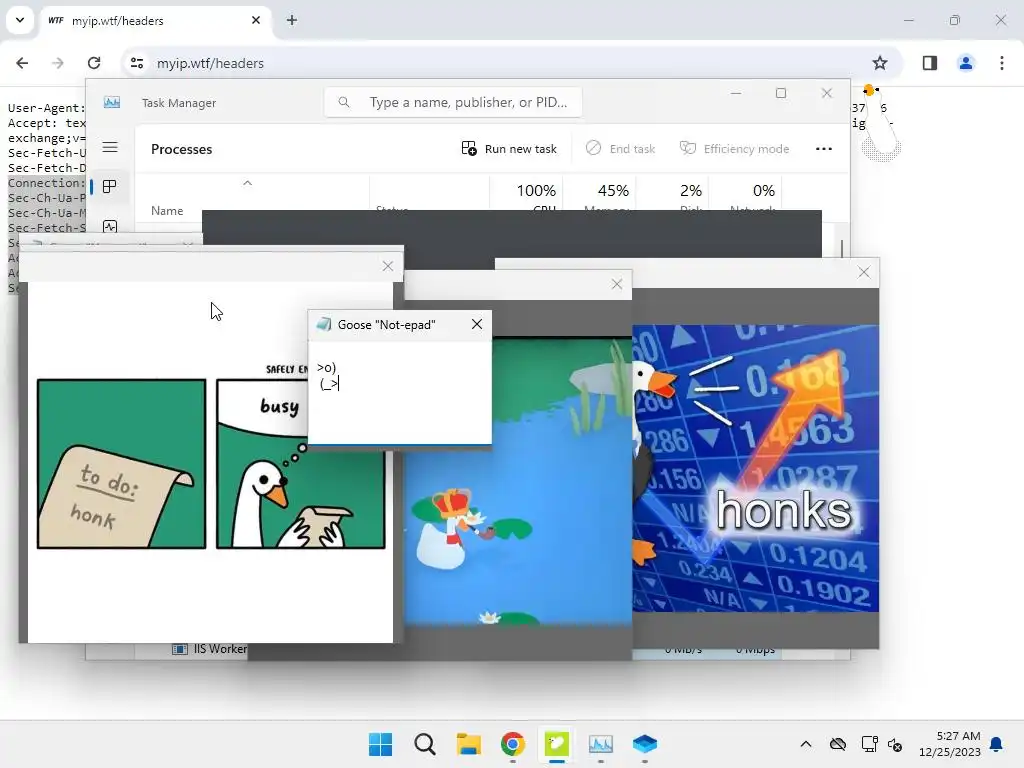Close the Task Manager window
Image resolution: width=1024 pixels, height=768 pixels.
click(827, 93)
